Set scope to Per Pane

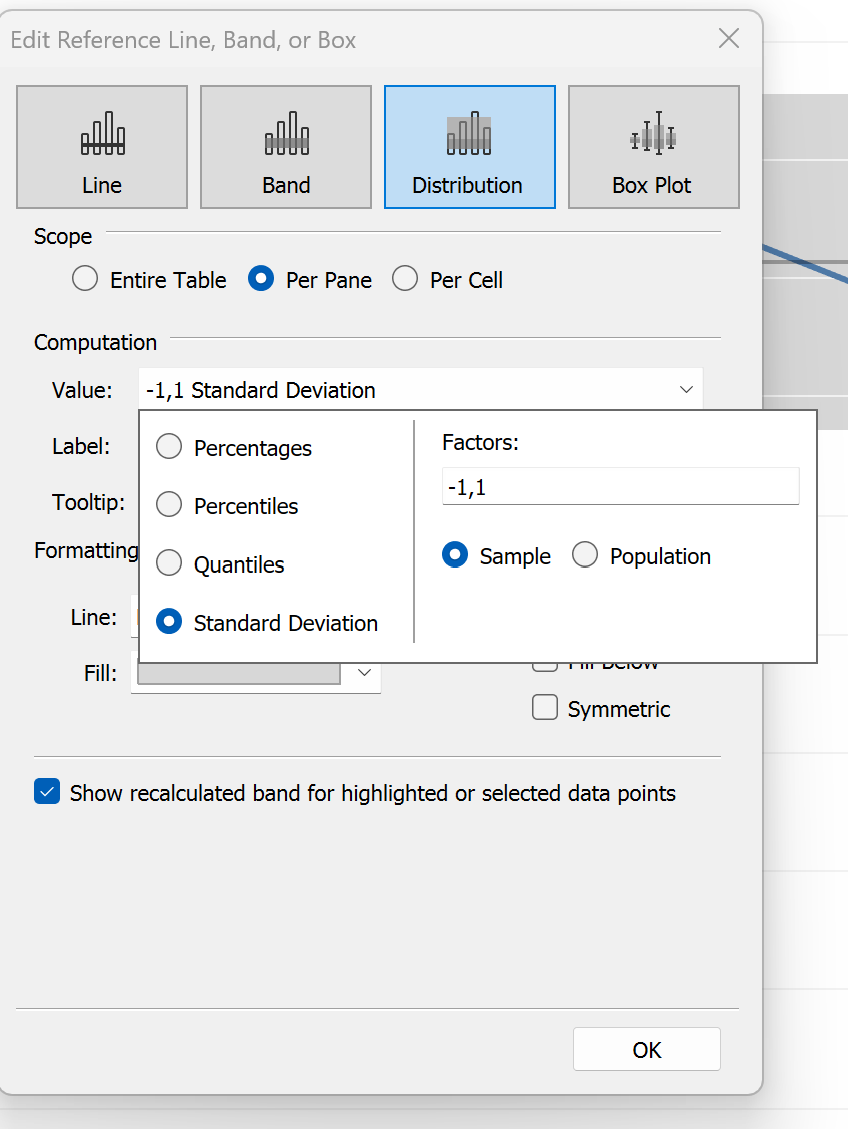261,280
